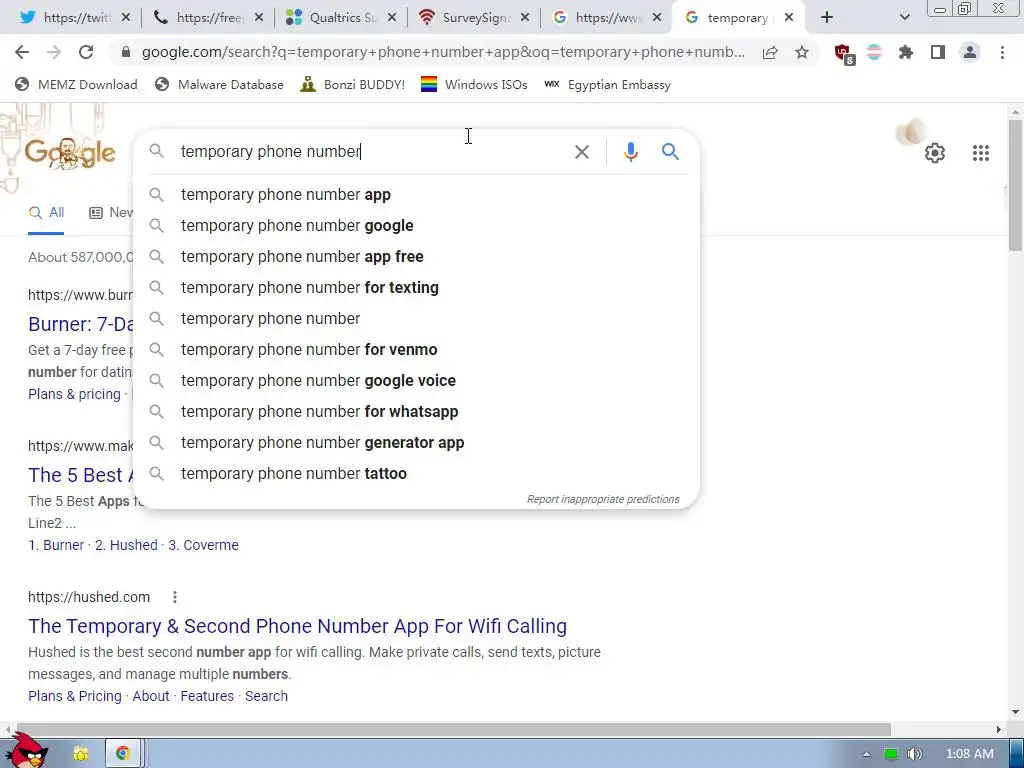1024x768 pixels.
Task: Open the Angry Birds start button
Action: coord(25,751)
